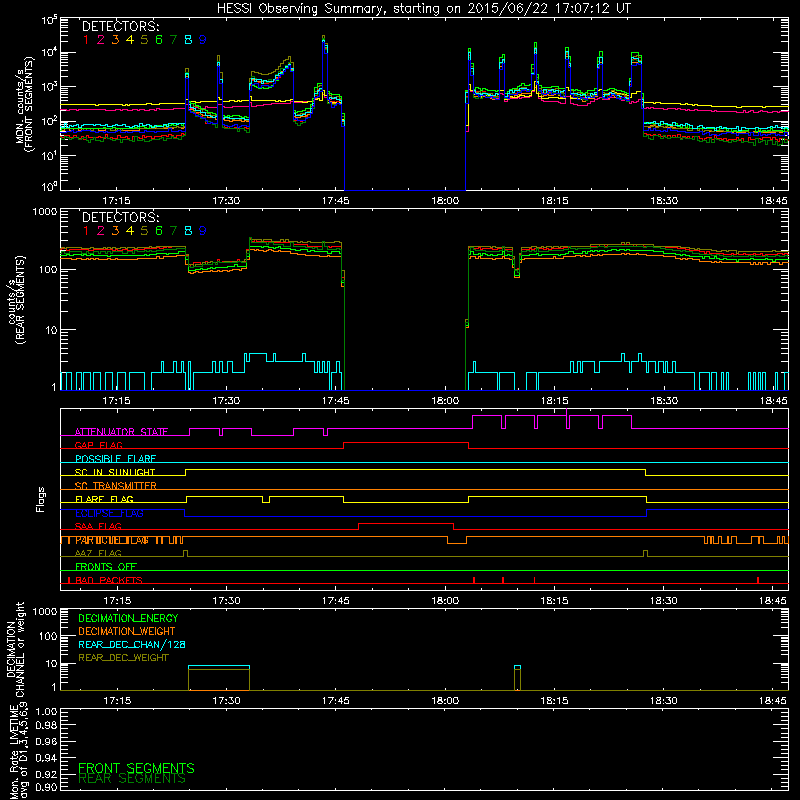Click the 17:15 tick label under the Flags panel
Image resolution: width=800 pixels, height=800 pixels.
(117, 601)
